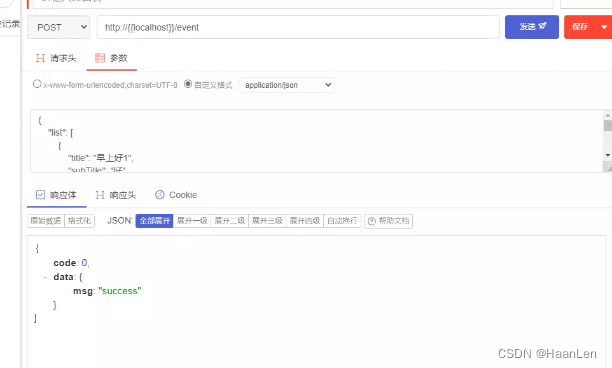Select 全部展开 expand all option
The image size is (612, 368).
(154, 221)
